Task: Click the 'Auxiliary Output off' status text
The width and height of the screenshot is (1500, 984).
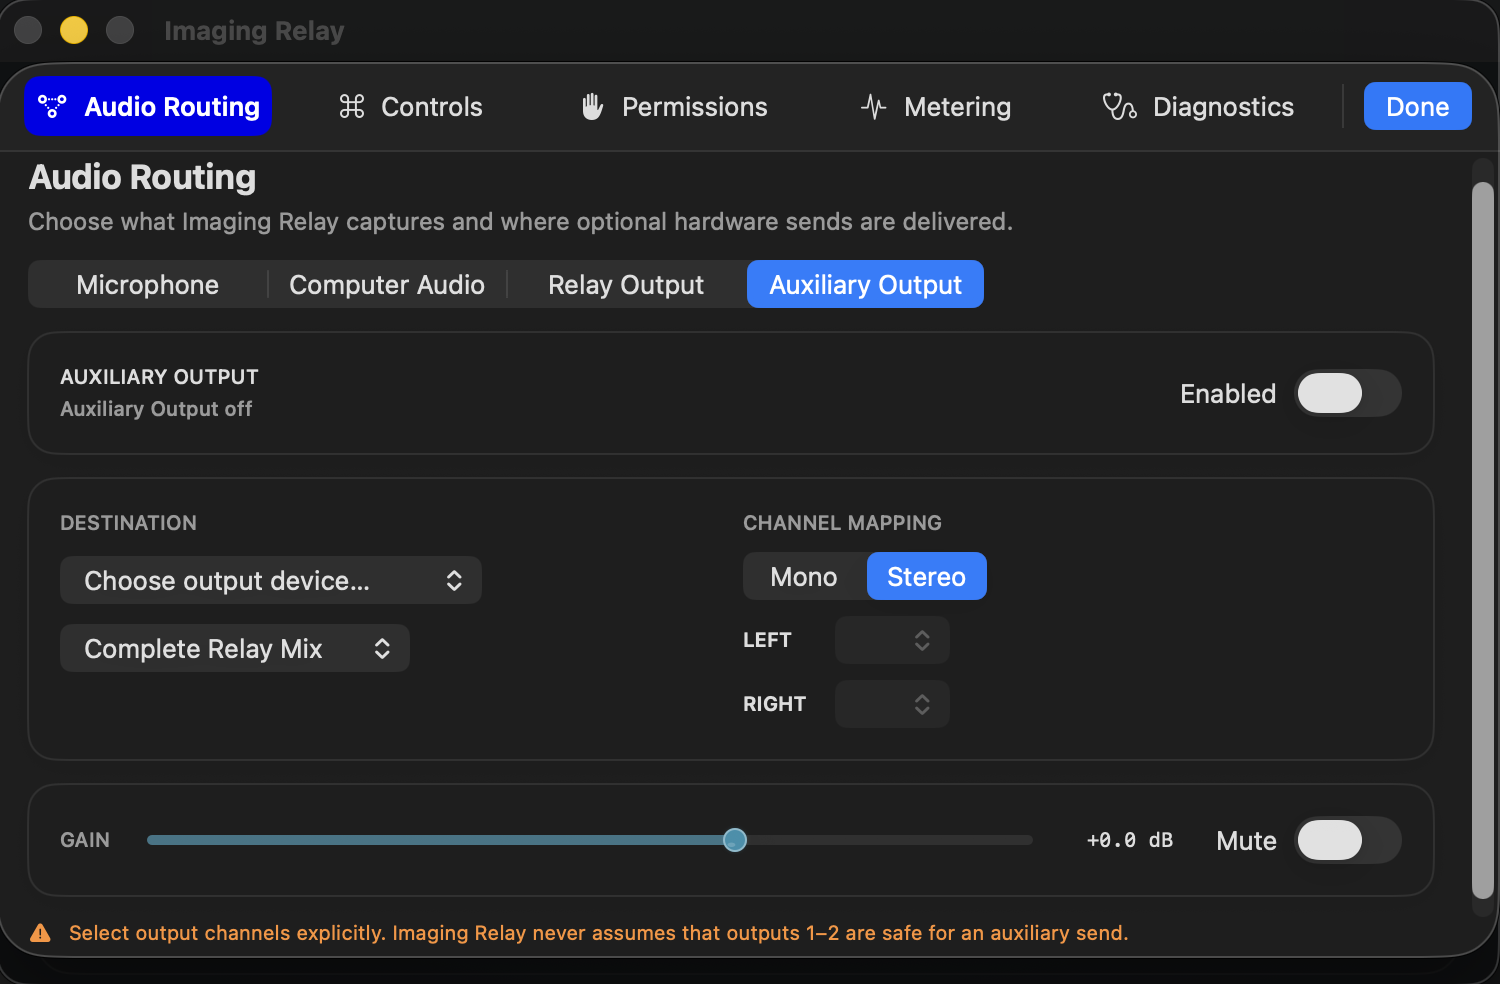Action: click(156, 409)
